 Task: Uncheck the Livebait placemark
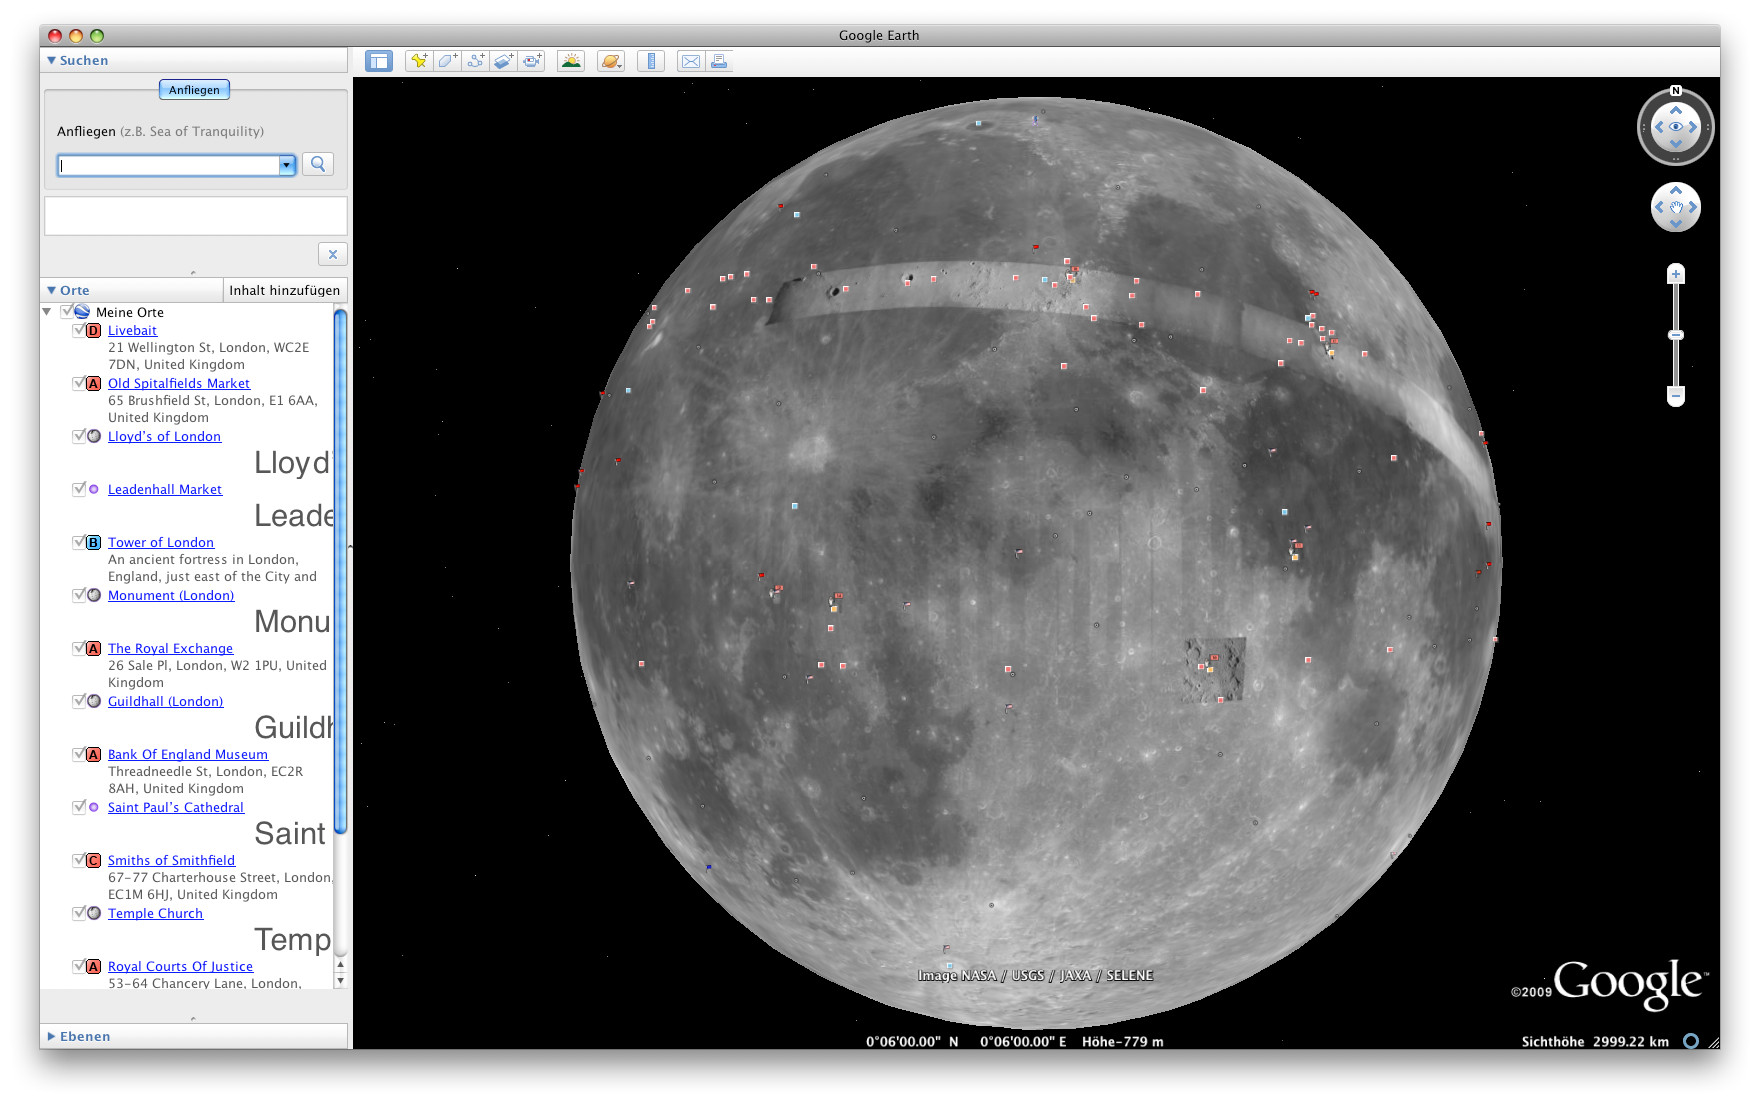(80, 330)
